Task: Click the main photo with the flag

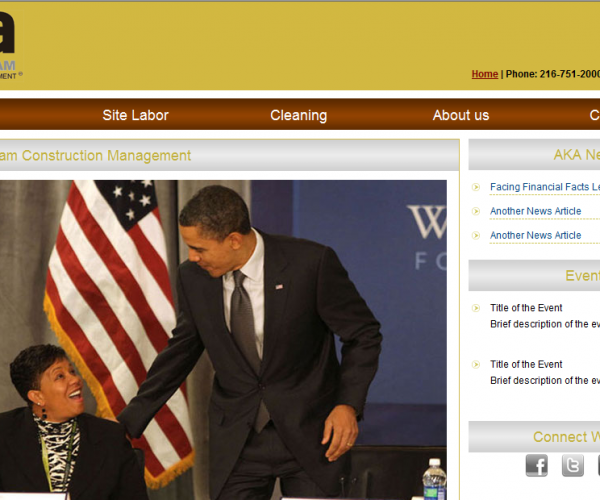Action: click(223, 340)
